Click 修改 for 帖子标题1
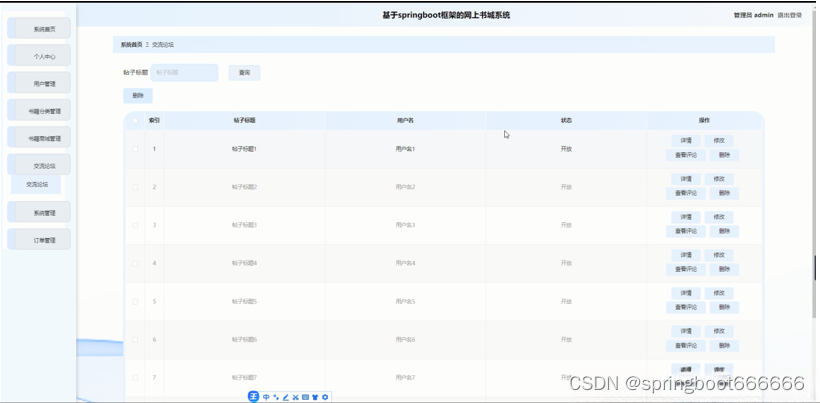This screenshot has height=403, width=820. click(719, 141)
